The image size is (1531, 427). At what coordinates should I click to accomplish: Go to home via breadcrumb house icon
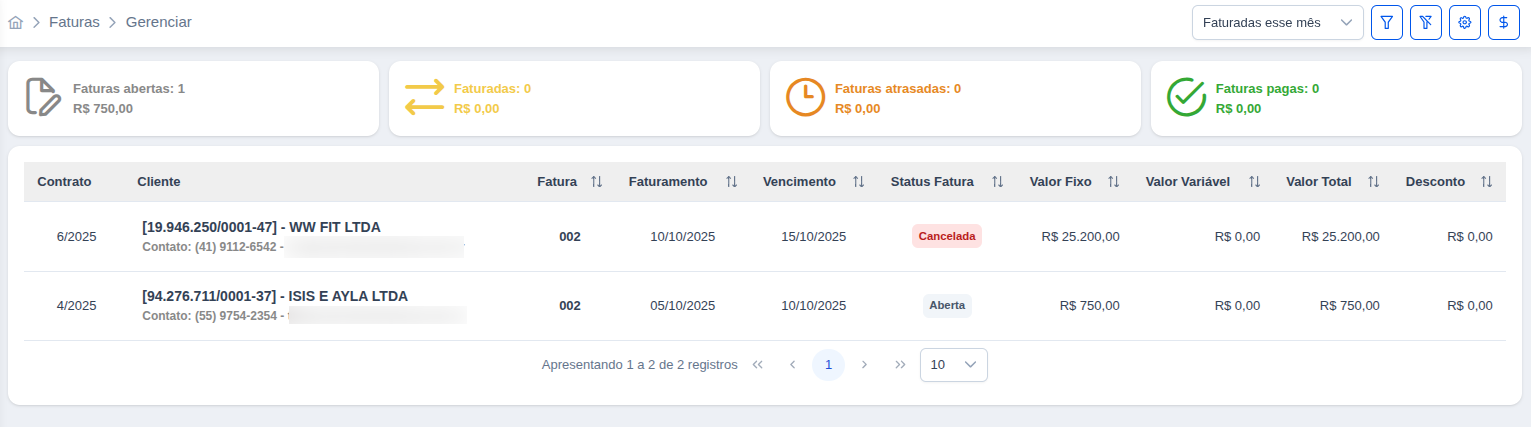(x=15, y=22)
